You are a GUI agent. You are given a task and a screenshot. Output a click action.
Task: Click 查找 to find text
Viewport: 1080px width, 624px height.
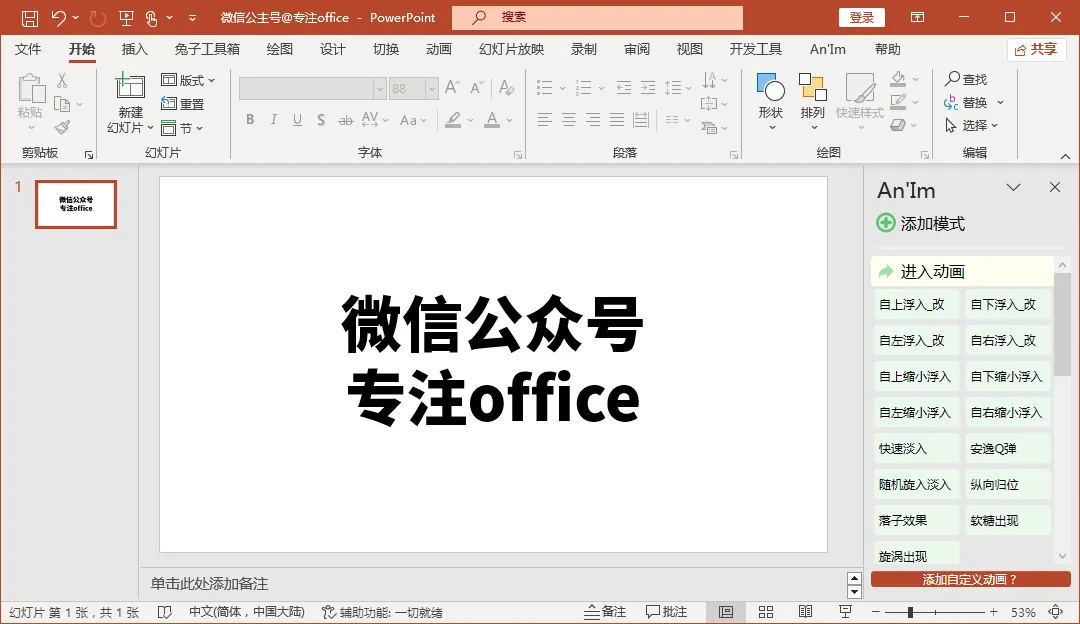coord(966,79)
